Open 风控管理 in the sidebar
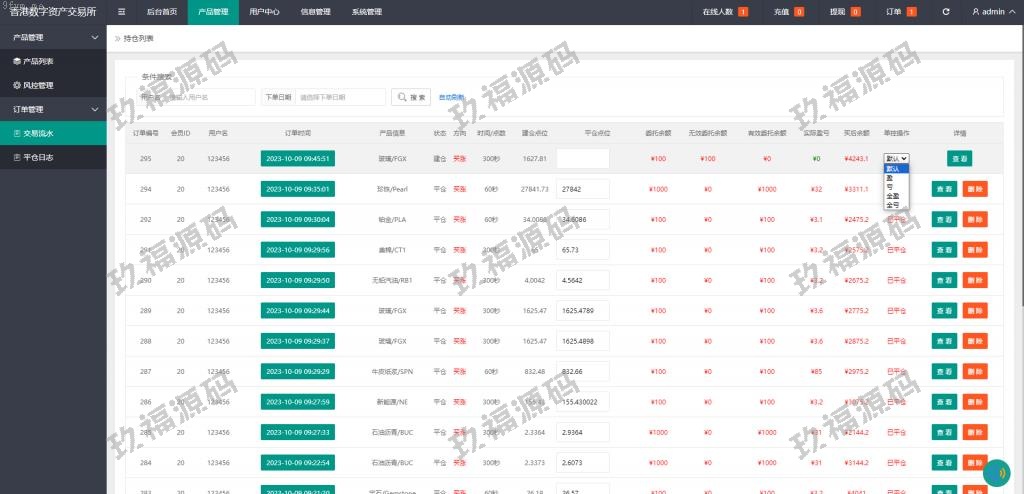Viewport: 1024px width, 494px height. [38, 85]
